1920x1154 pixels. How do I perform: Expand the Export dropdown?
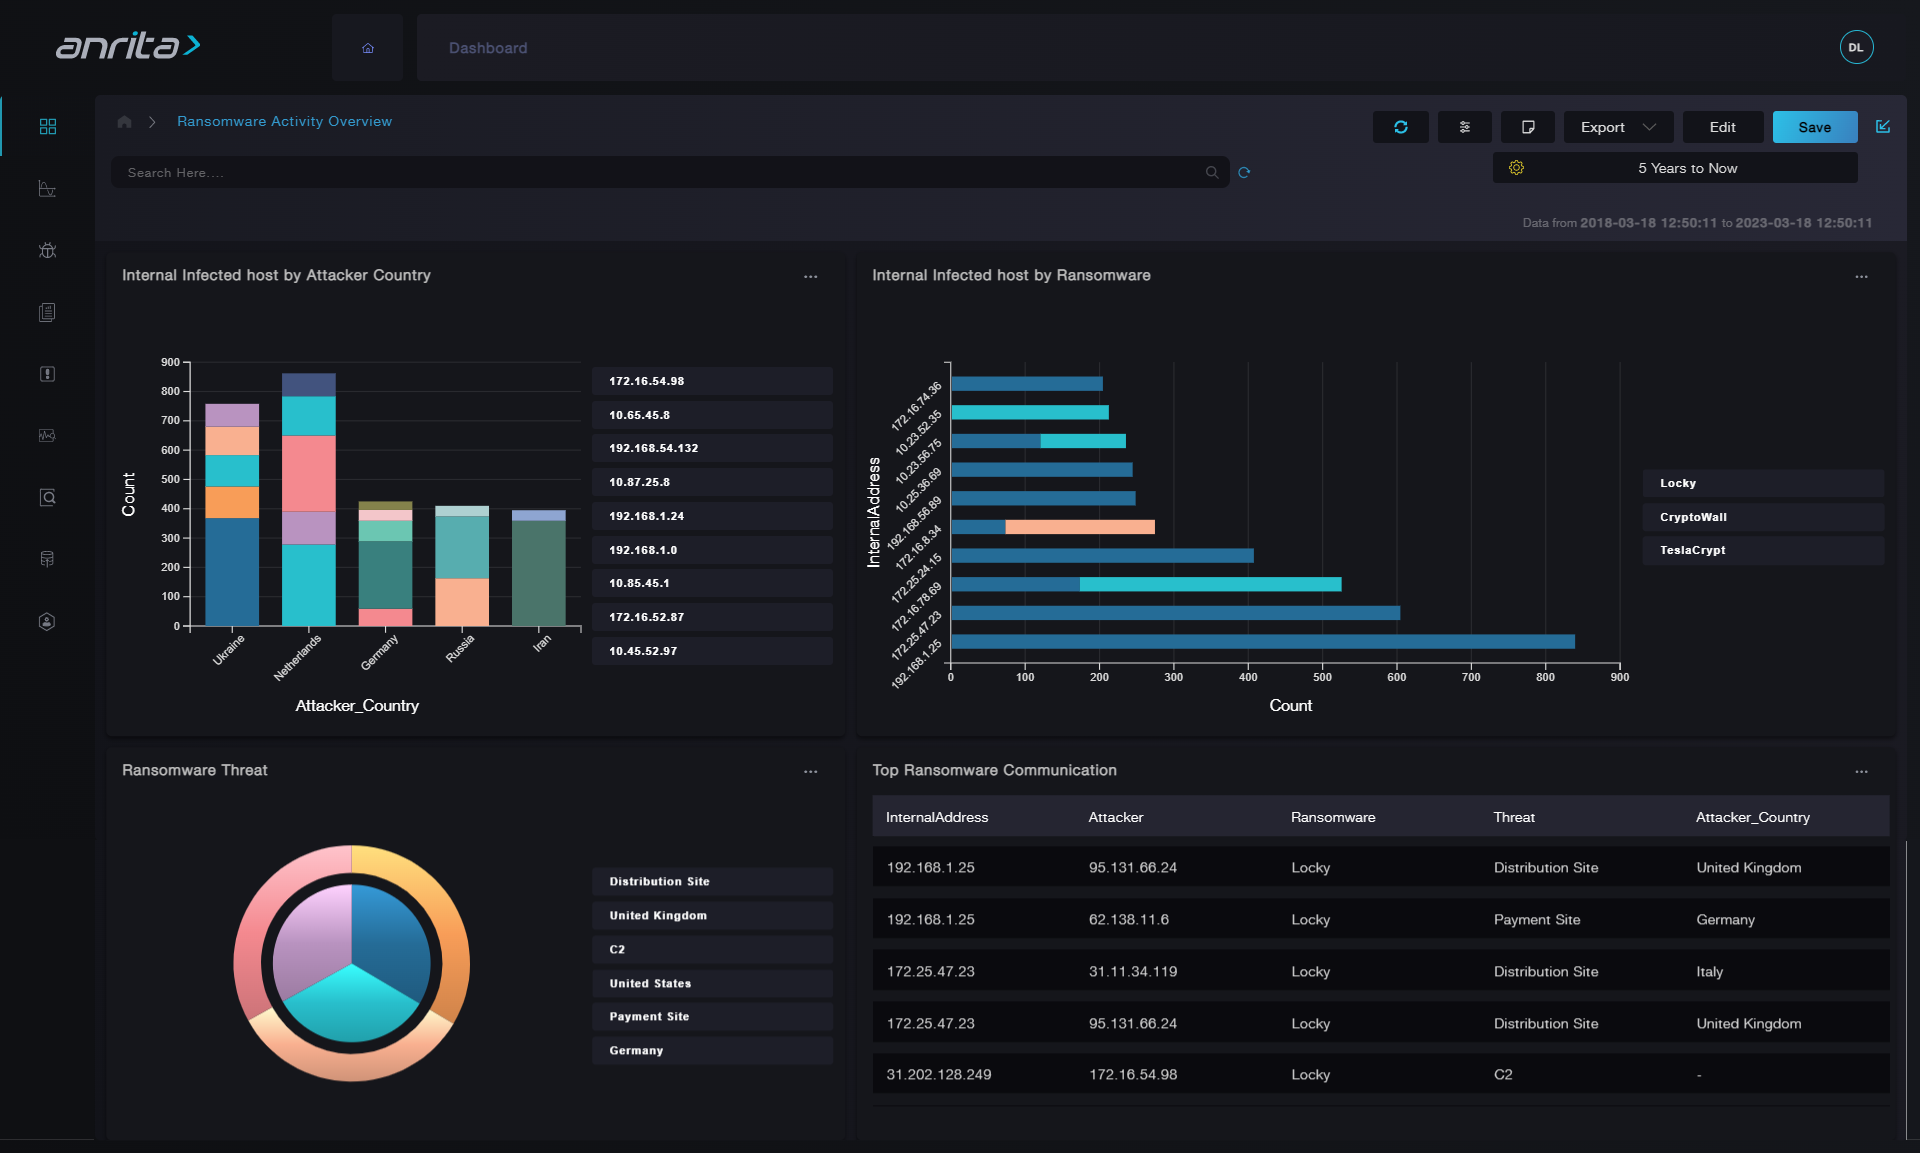click(x=1617, y=127)
